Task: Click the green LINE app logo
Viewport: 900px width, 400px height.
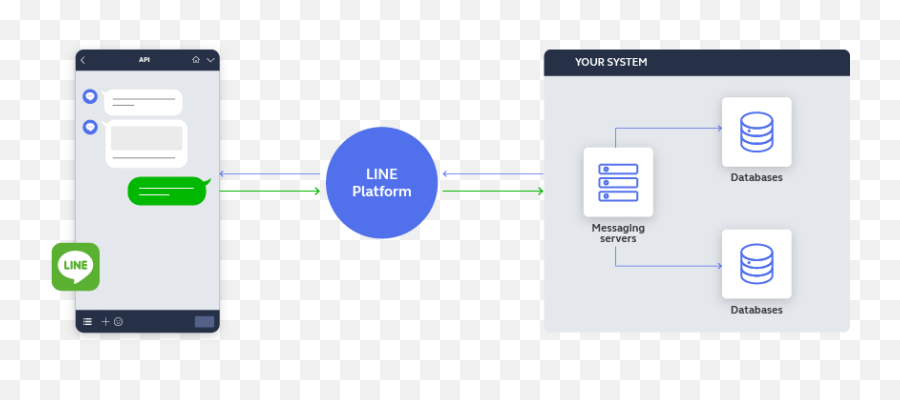Action: [76, 267]
